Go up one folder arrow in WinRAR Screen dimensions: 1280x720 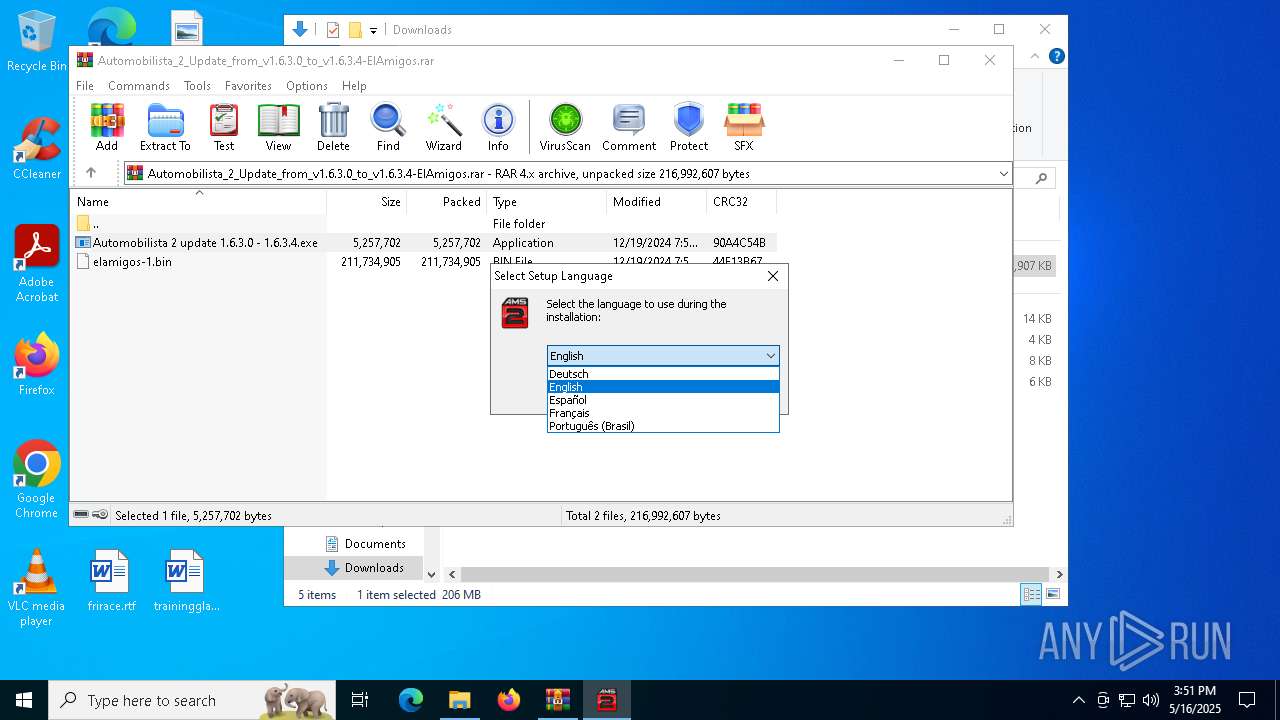[91, 173]
